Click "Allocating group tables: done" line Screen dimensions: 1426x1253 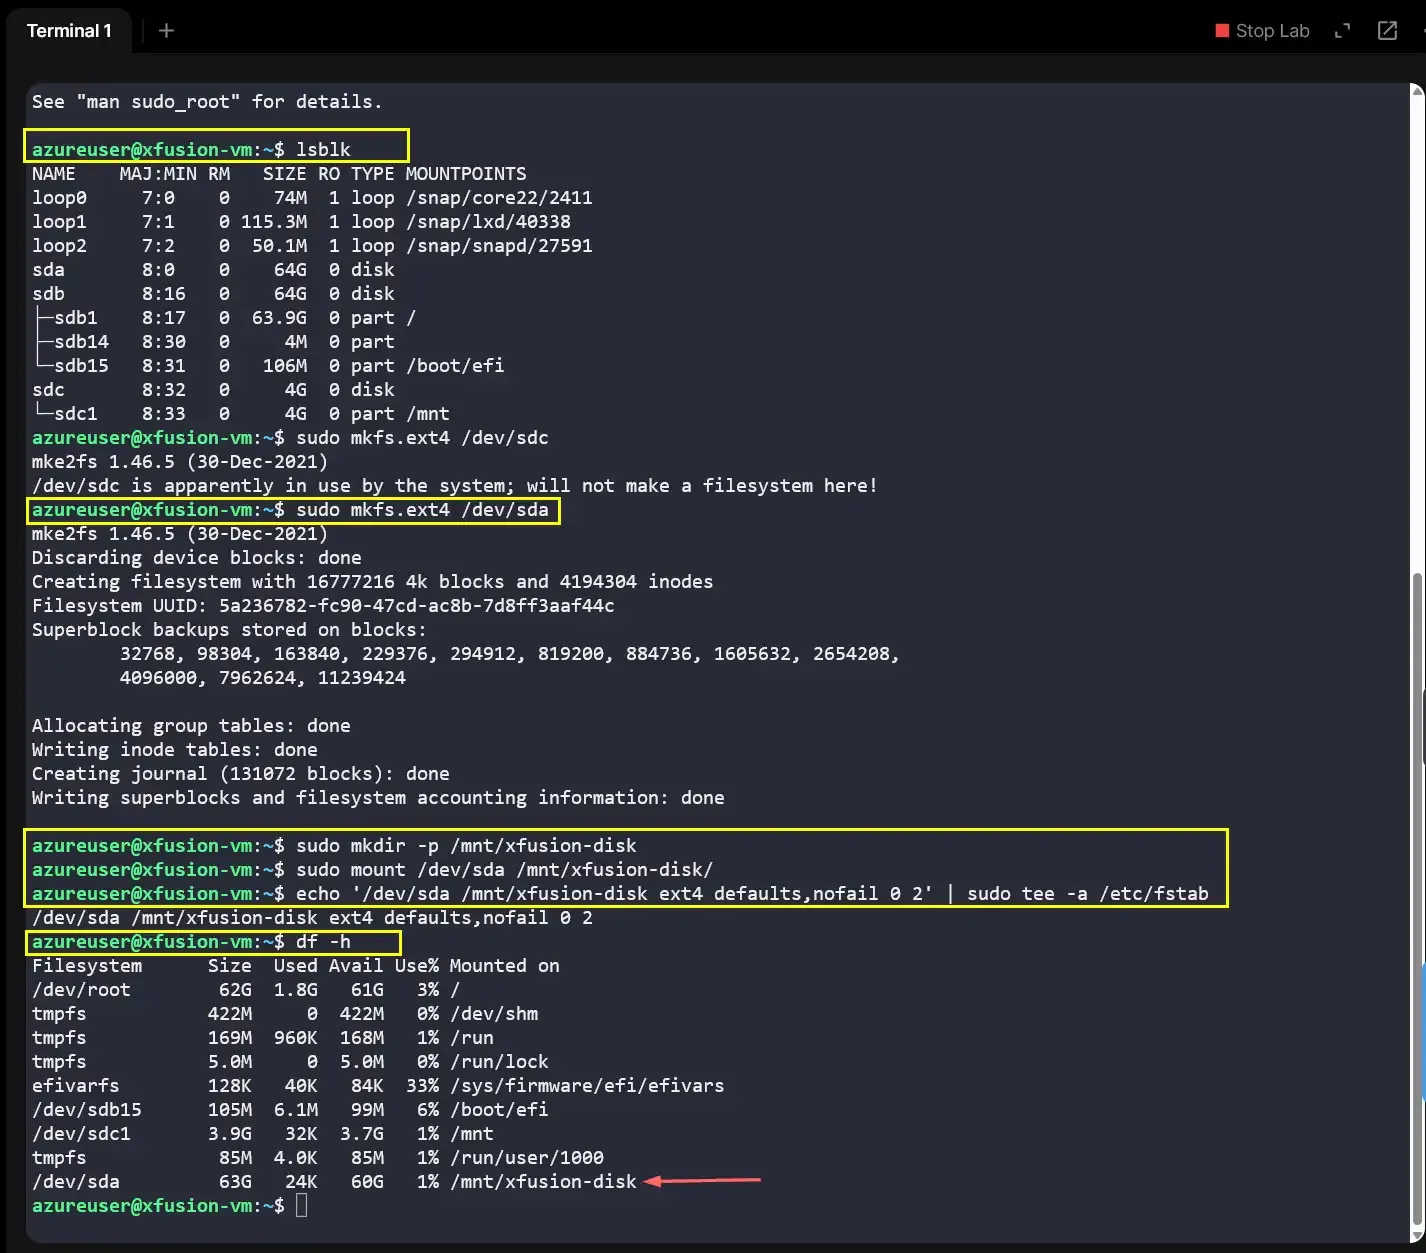(x=191, y=726)
